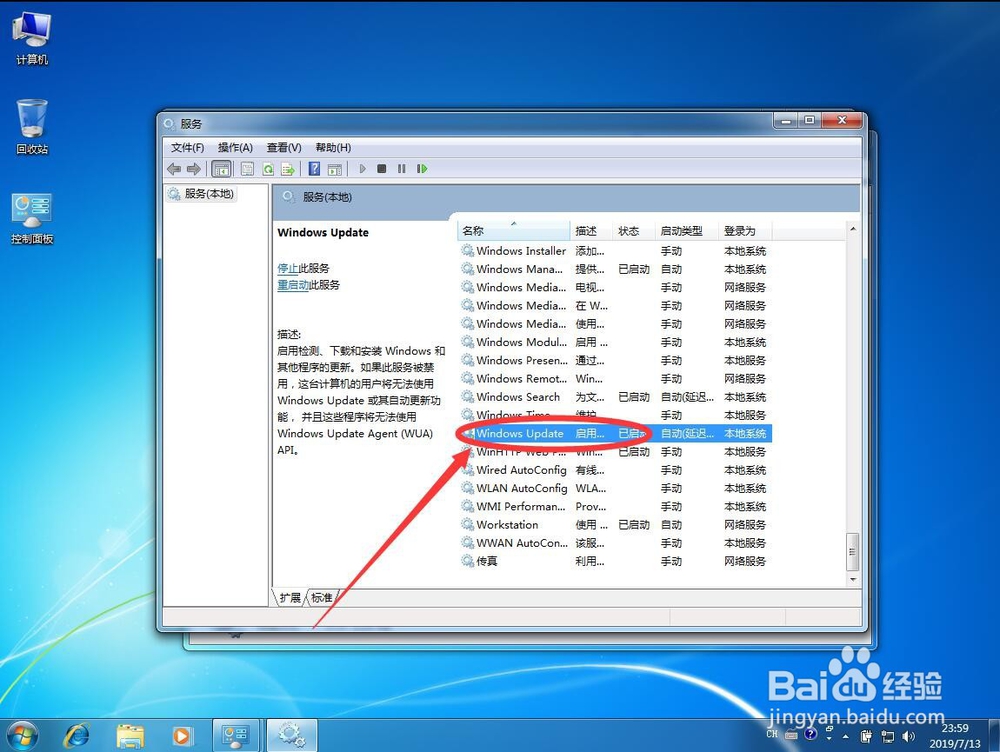
Task: Open the Windows Start menu orb
Action: coord(23,735)
